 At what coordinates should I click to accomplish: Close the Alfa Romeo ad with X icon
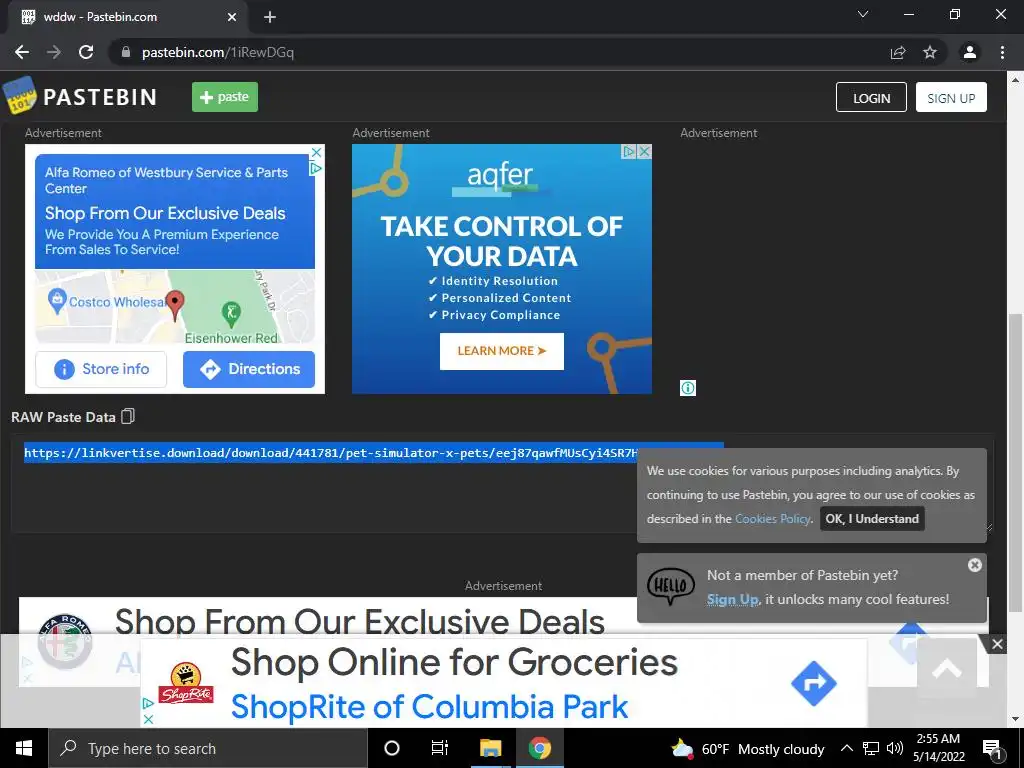coord(315,152)
